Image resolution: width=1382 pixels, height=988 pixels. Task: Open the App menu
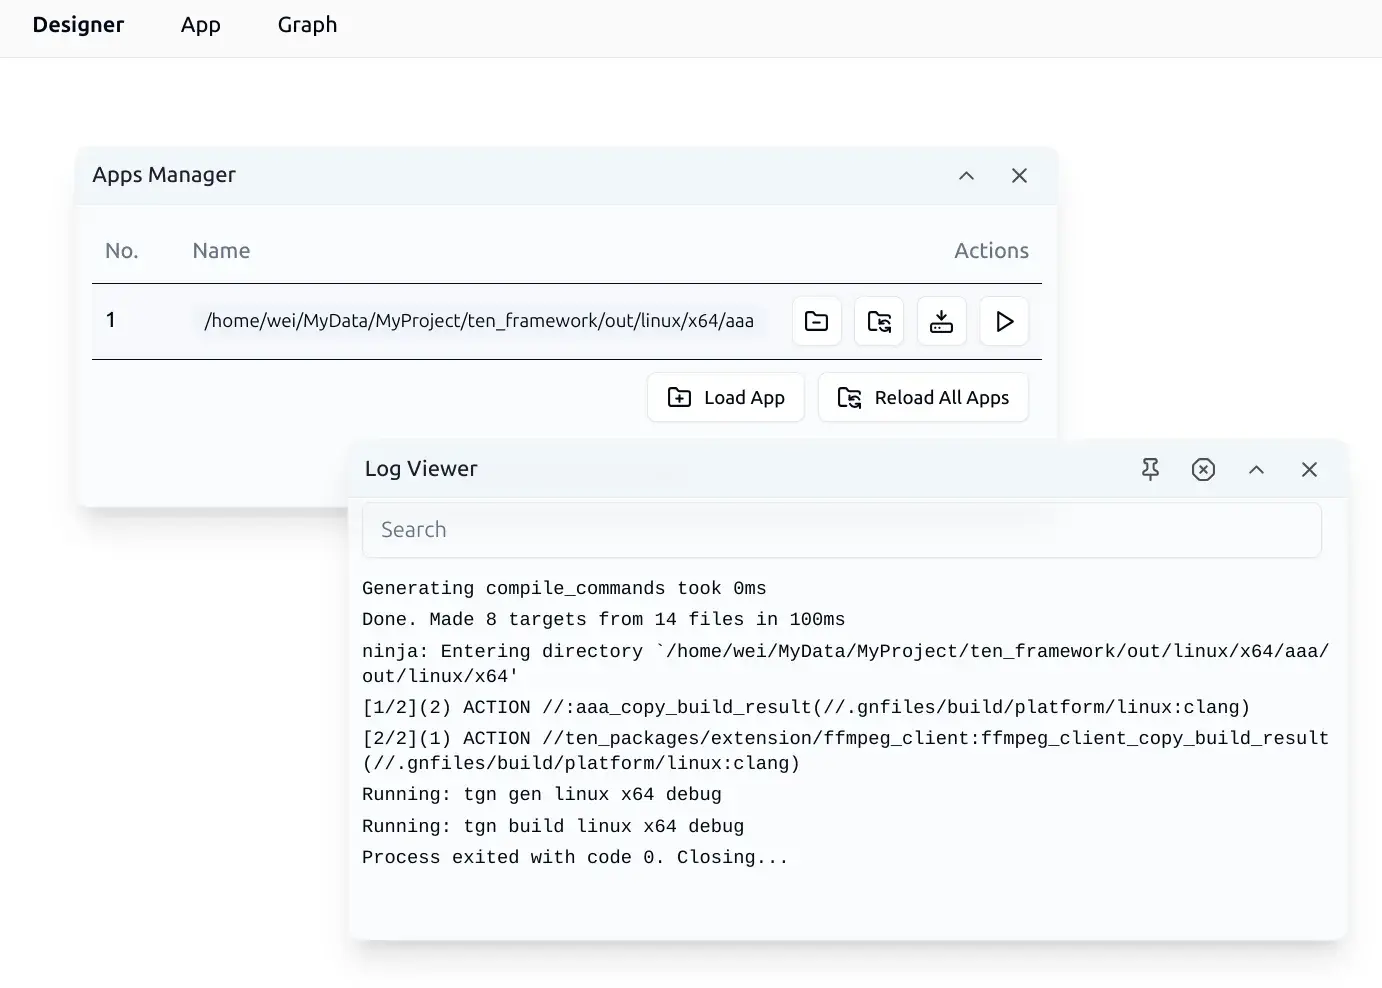tap(200, 24)
